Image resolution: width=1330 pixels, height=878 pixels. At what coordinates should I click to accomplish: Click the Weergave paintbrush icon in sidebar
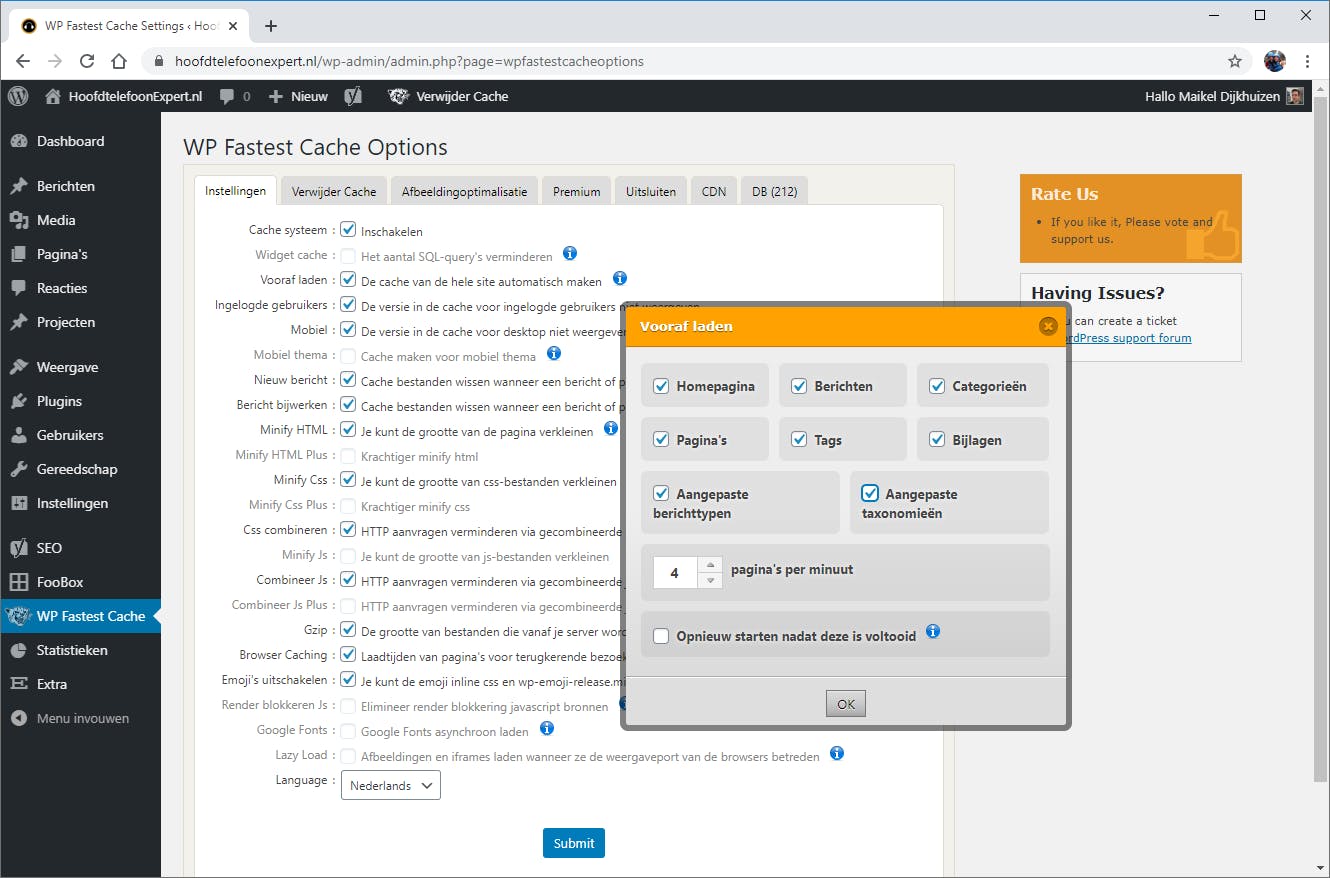pos(18,367)
